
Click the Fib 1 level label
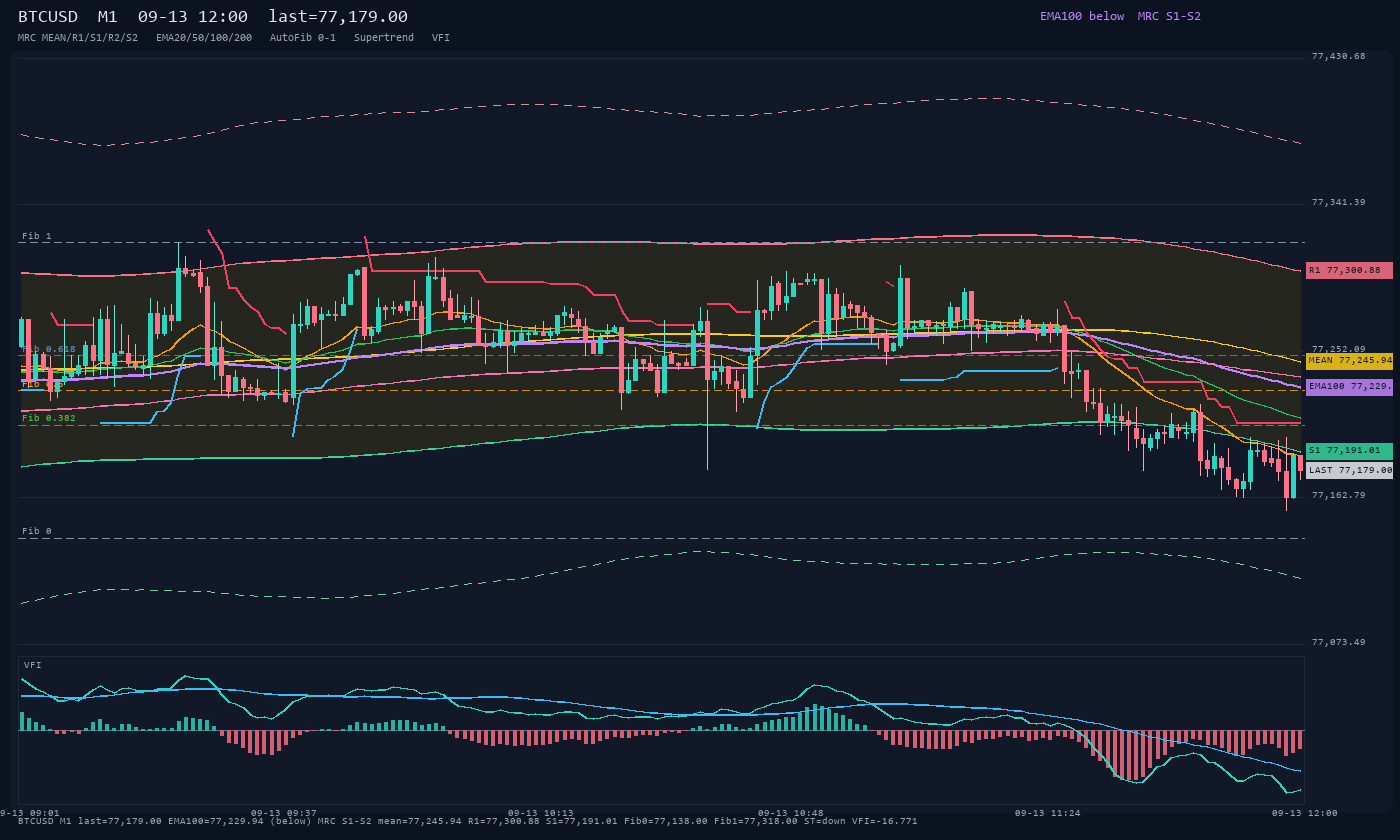pyautogui.click(x=37, y=236)
